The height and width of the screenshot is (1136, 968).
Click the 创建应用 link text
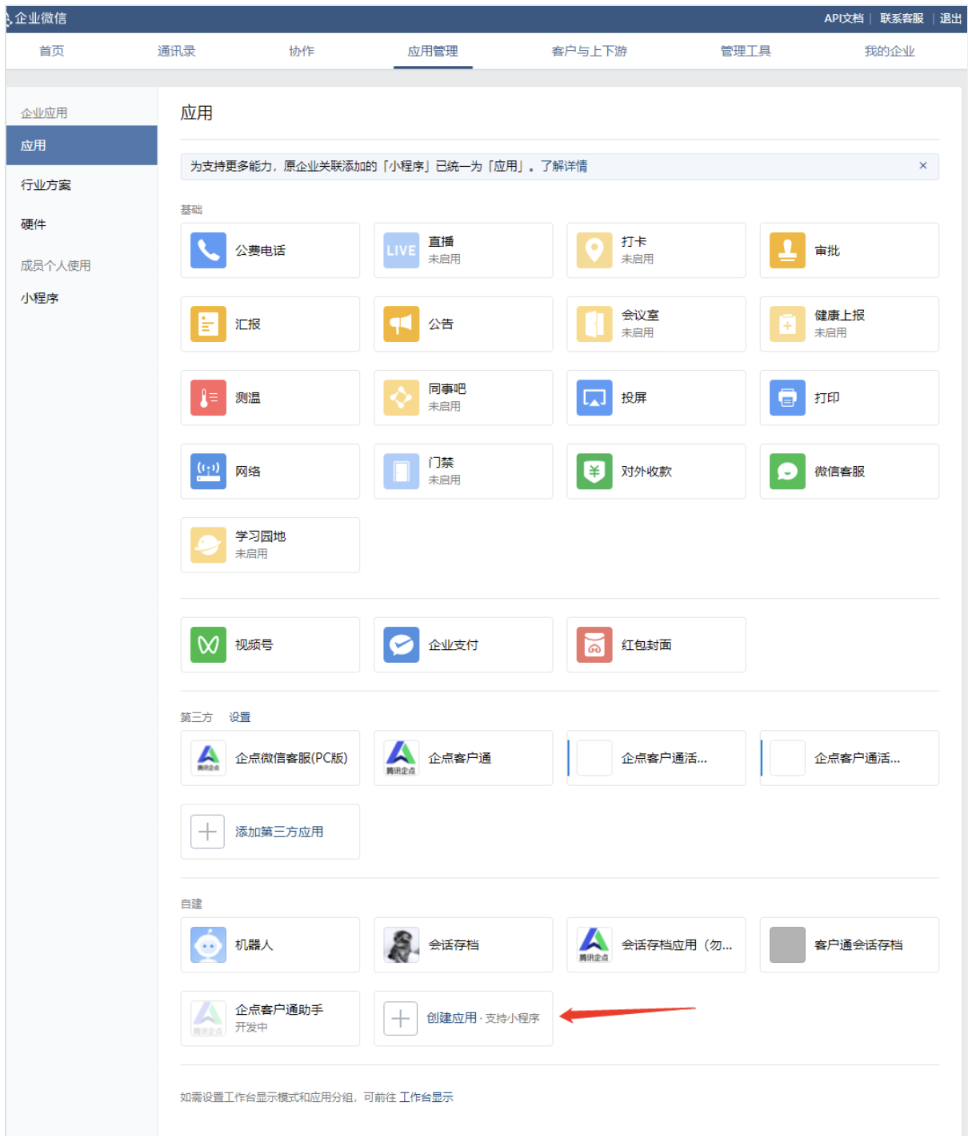click(451, 1018)
